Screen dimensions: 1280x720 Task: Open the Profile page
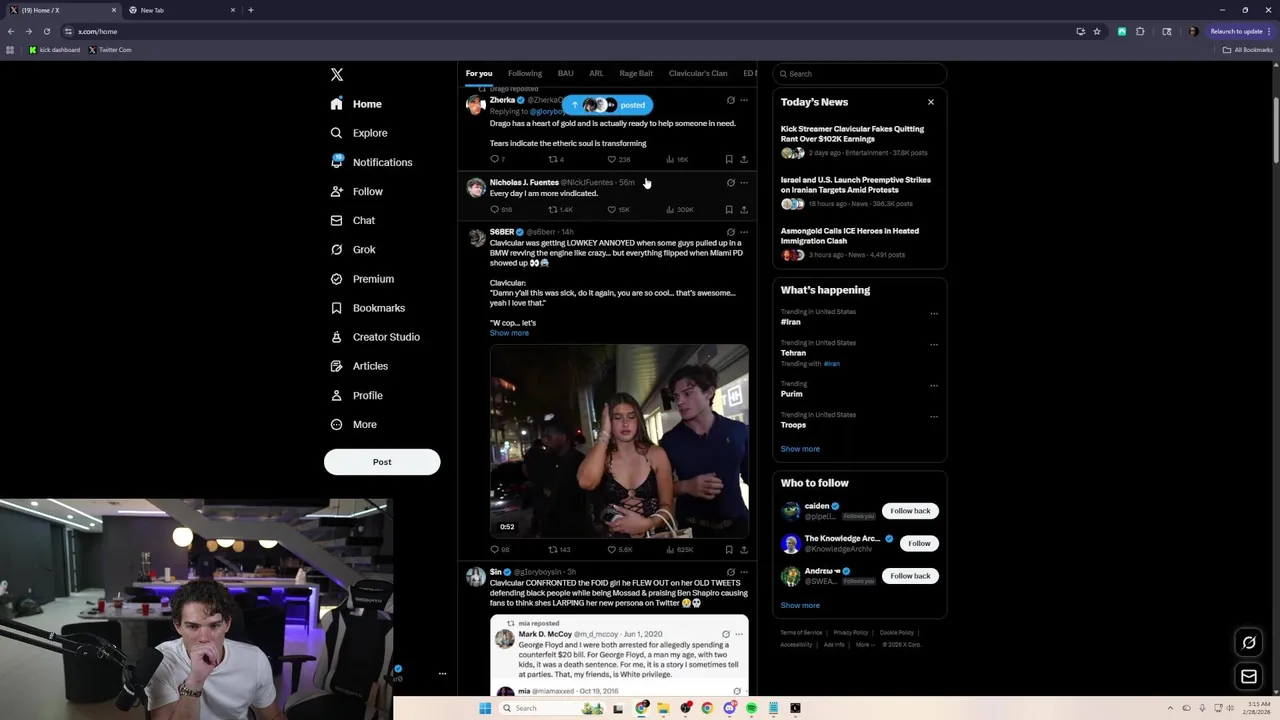coord(357,395)
